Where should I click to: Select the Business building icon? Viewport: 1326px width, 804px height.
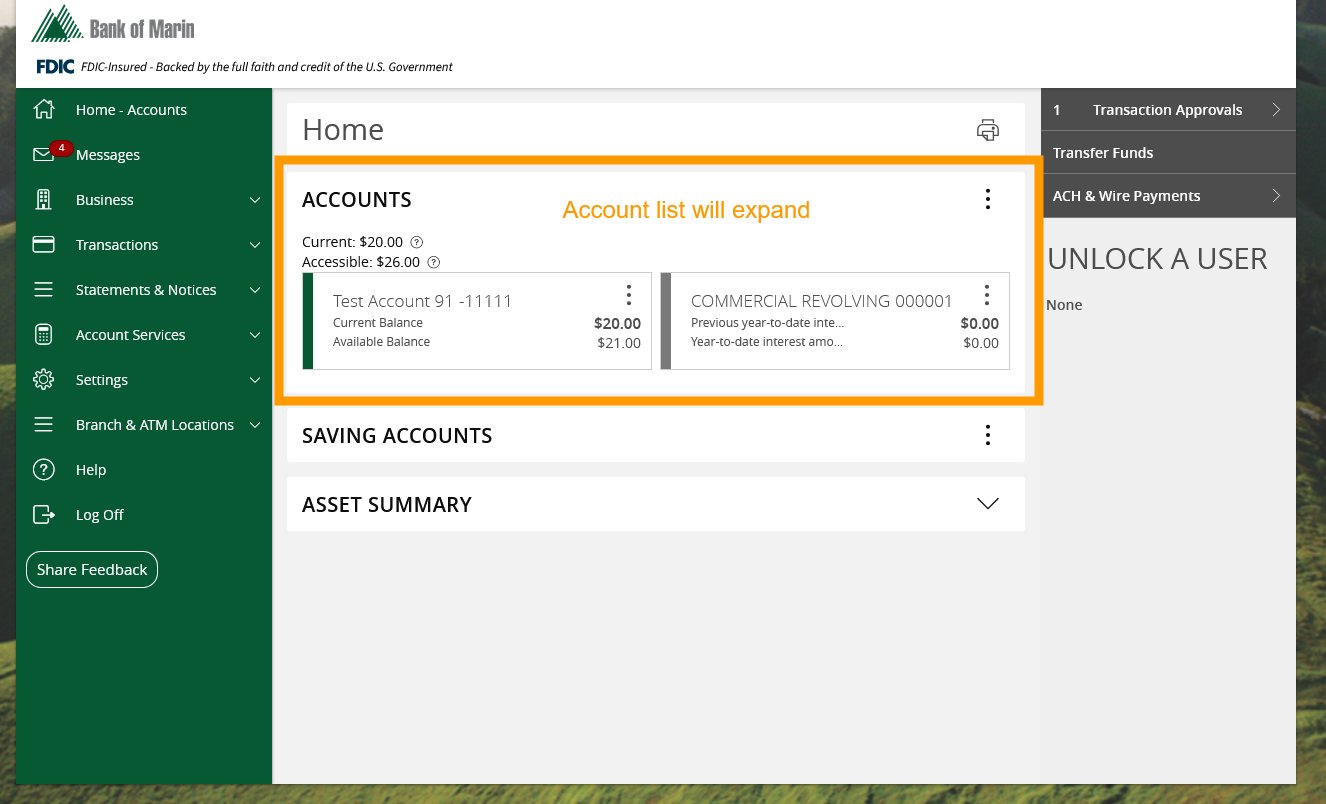pos(43,199)
